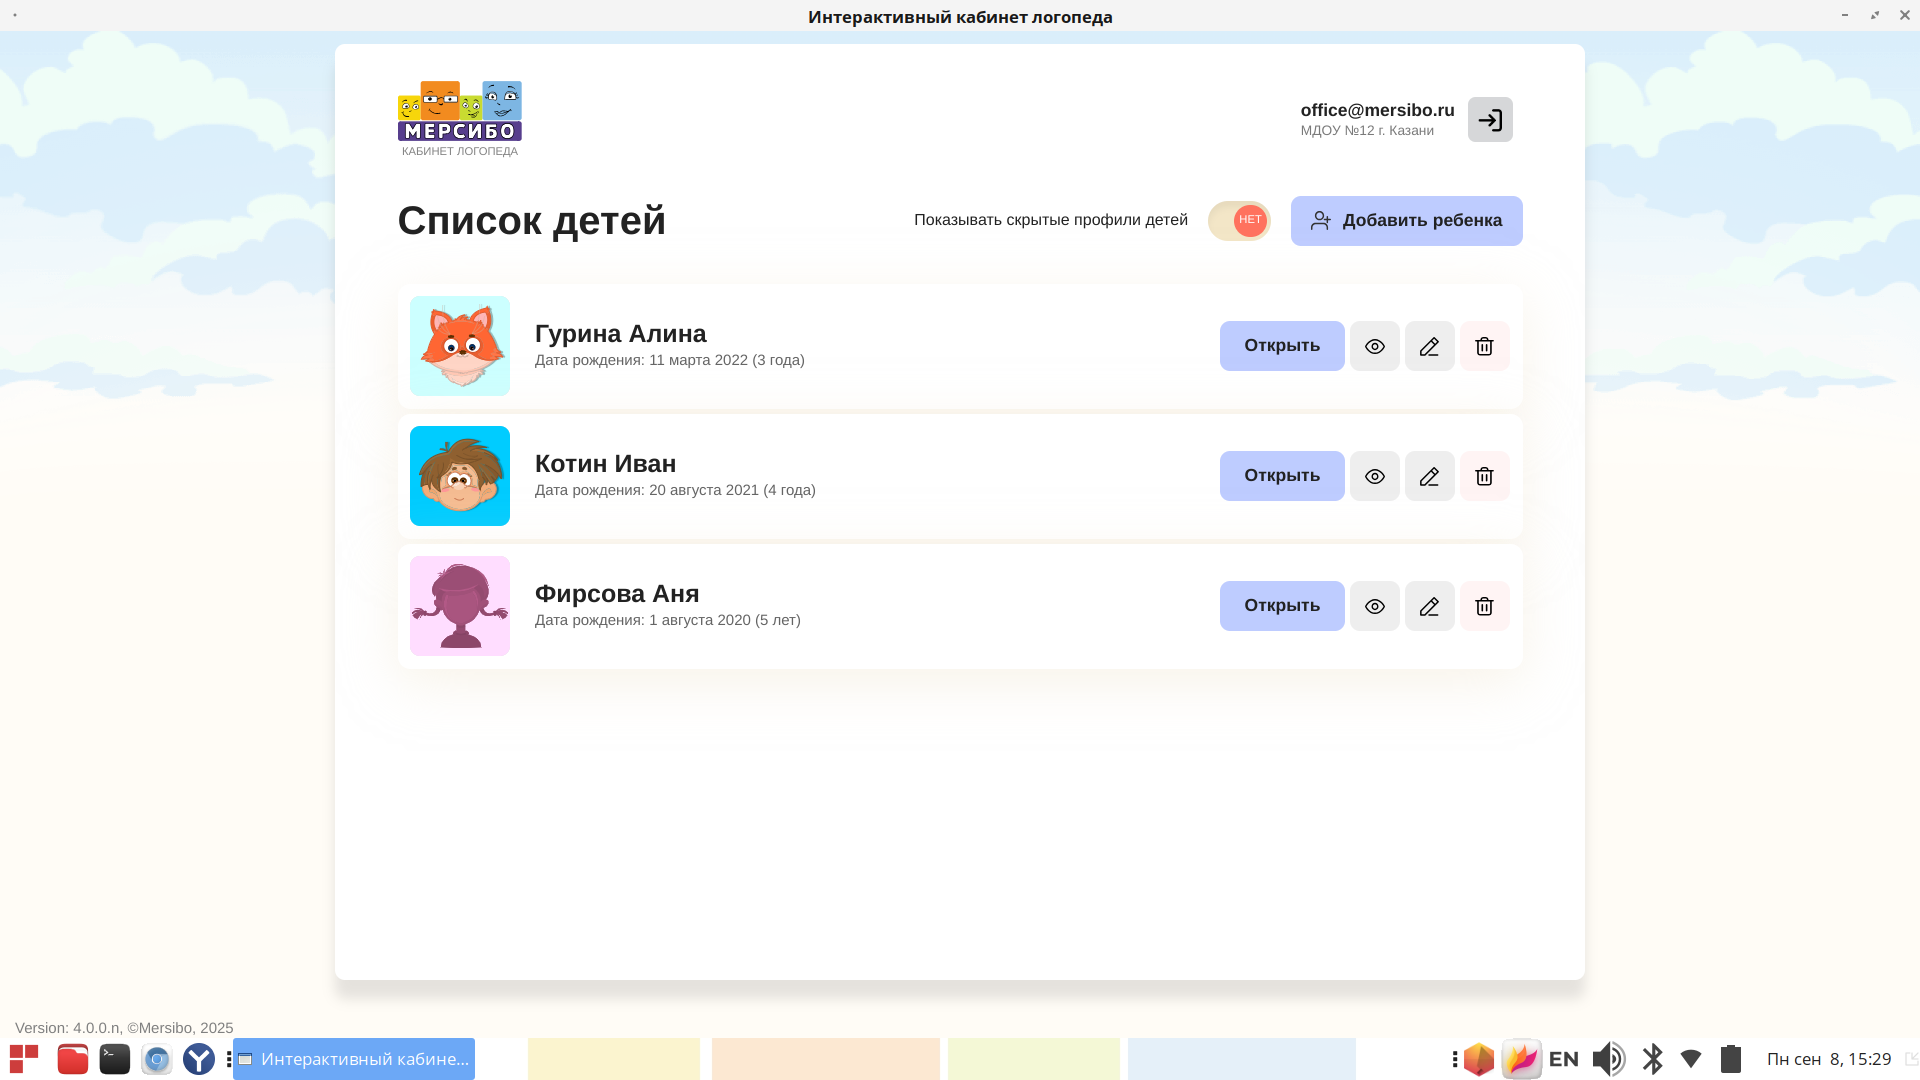Delete Гурина Алина using the trash icon
The image size is (1920, 1080).
pos(1484,346)
